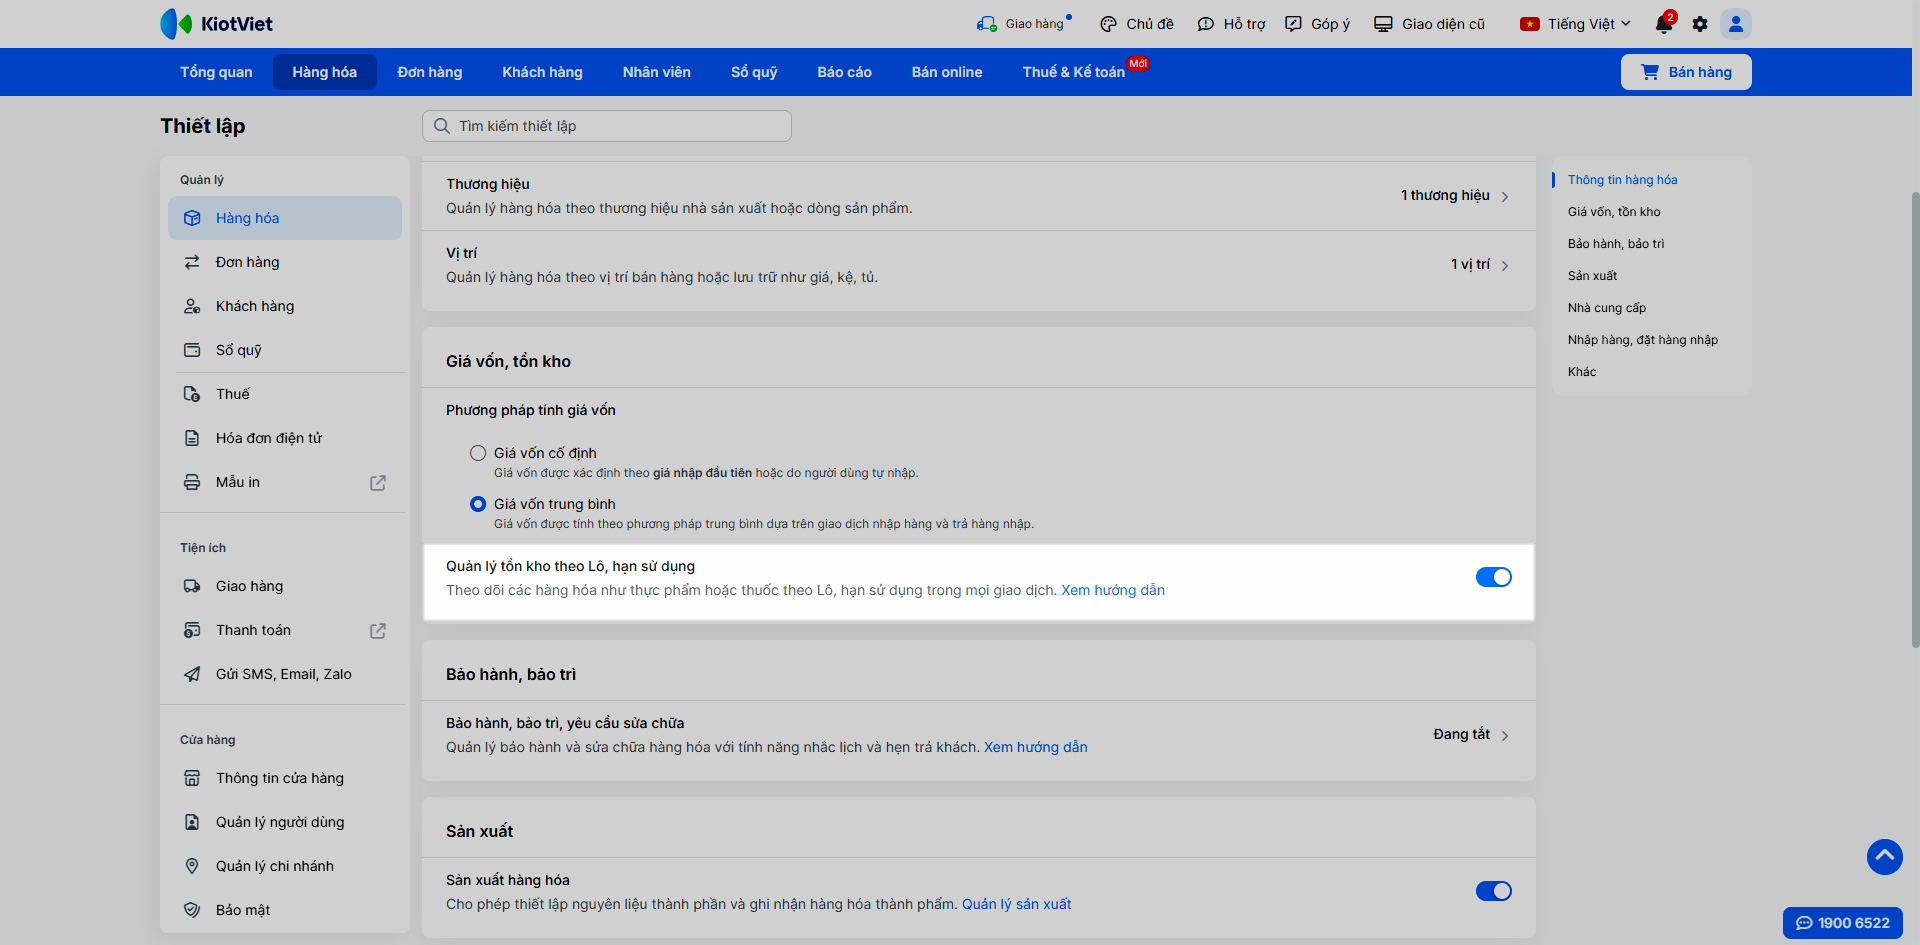The image size is (1920, 945).
Task: Select Giá vốn cố định radio option
Action: tap(478, 453)
